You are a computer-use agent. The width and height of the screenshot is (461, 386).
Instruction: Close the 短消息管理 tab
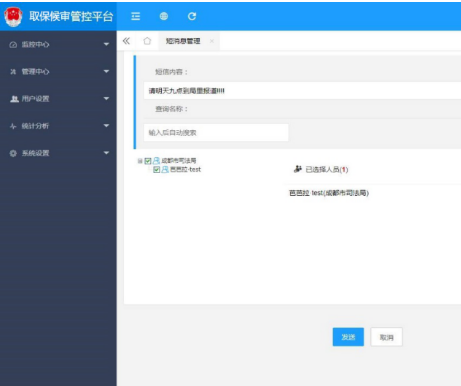click(x=212, y=41)
